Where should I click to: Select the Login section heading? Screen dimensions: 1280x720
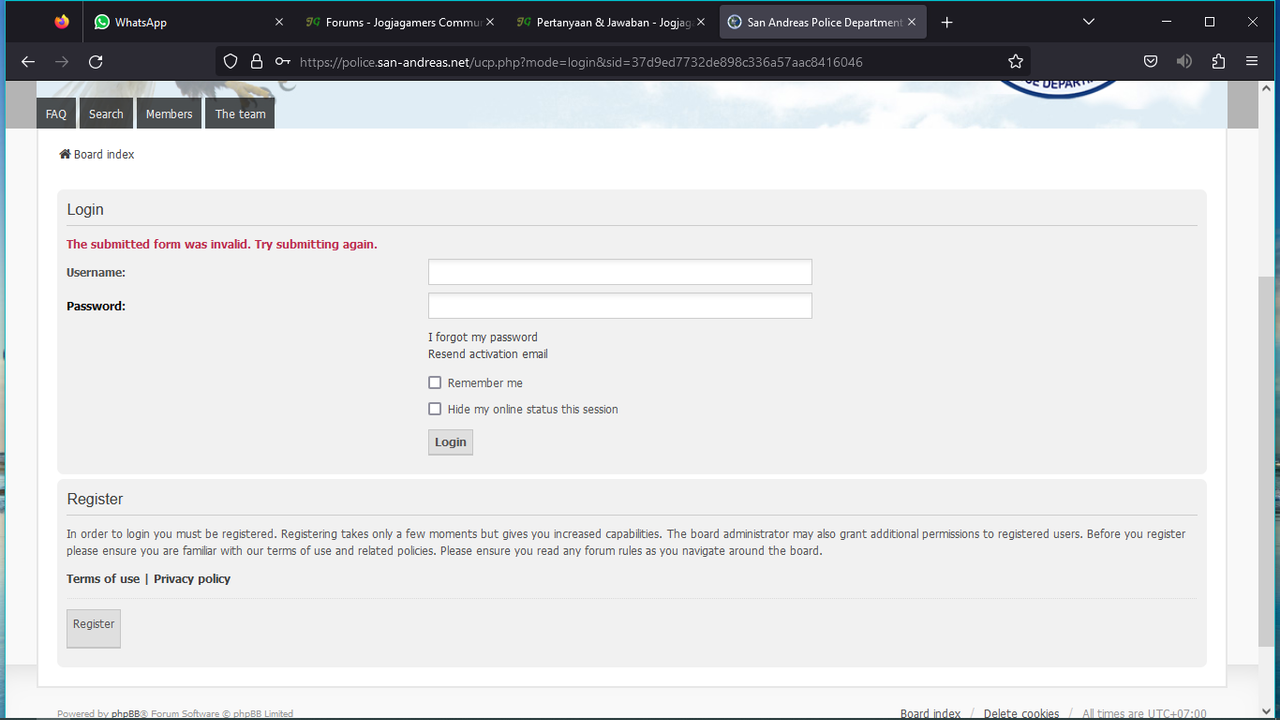click(85, 210)
